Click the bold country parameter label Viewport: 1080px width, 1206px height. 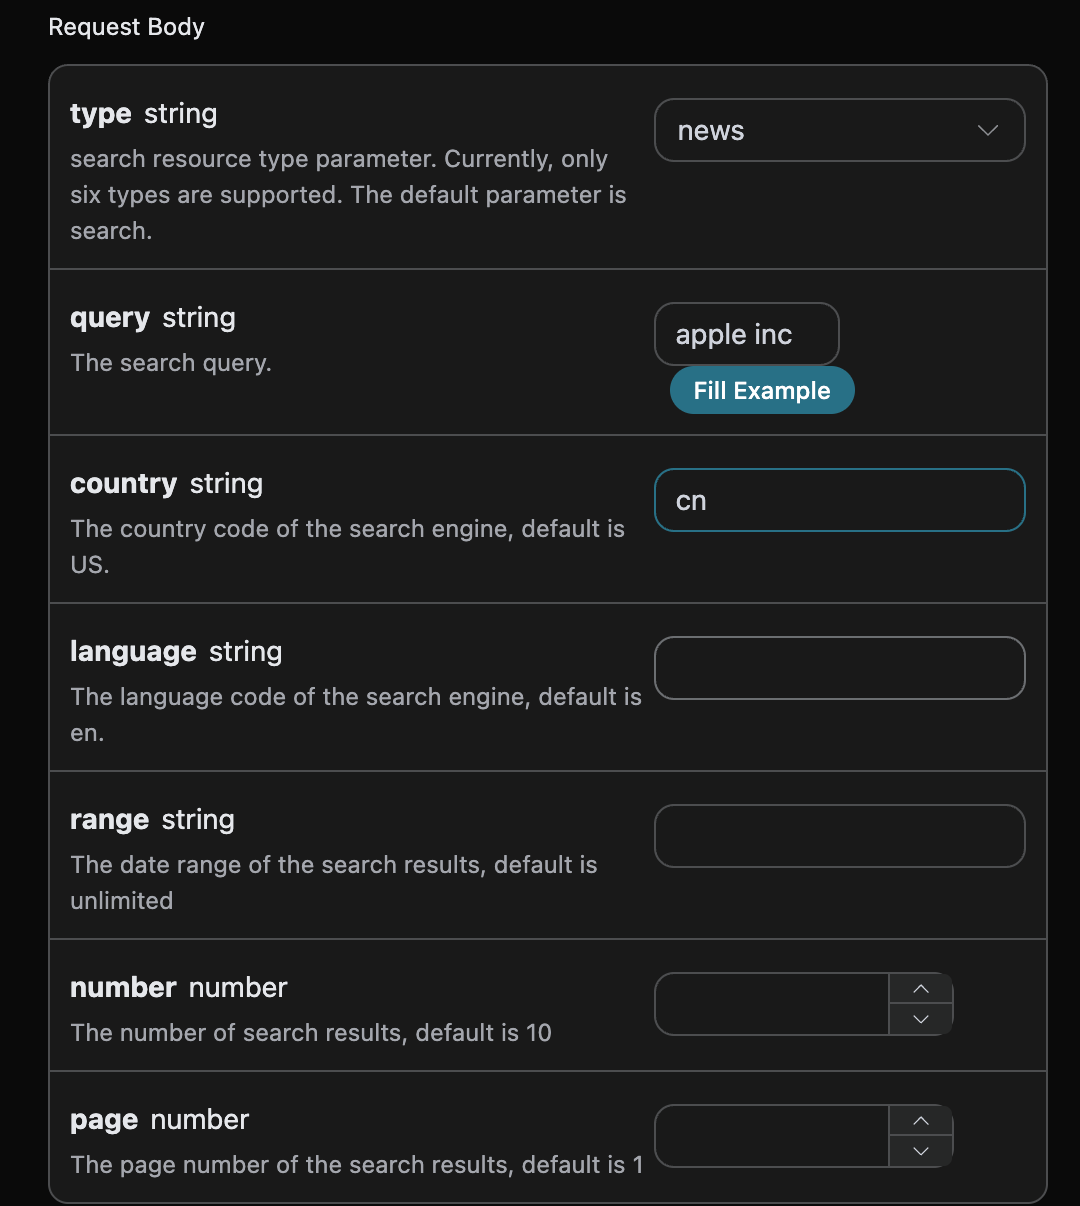point(124,484)
